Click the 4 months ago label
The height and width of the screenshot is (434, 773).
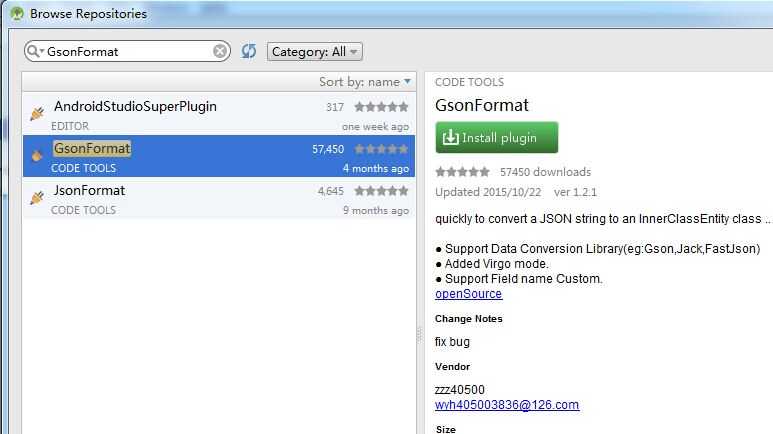pos(376,169)
